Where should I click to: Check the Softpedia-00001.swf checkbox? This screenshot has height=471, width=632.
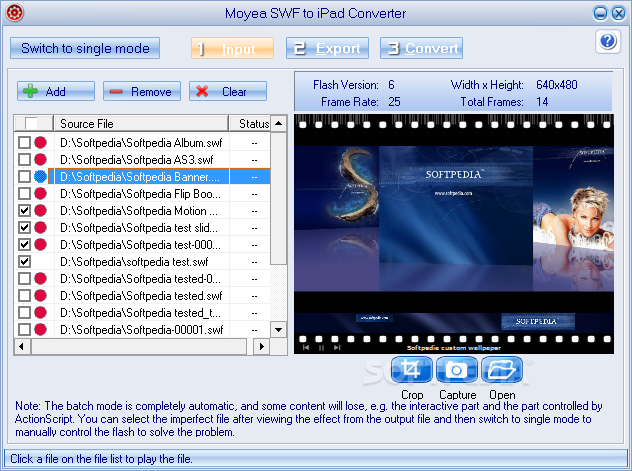click(x=24, y=330)
